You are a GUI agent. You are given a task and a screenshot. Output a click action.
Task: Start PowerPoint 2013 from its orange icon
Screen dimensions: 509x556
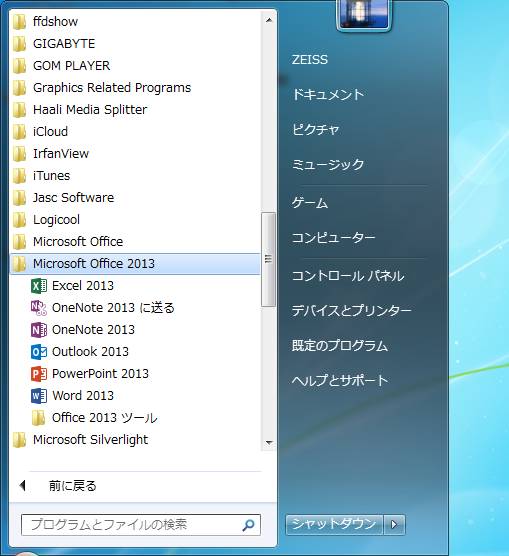(x=39, y=374)
